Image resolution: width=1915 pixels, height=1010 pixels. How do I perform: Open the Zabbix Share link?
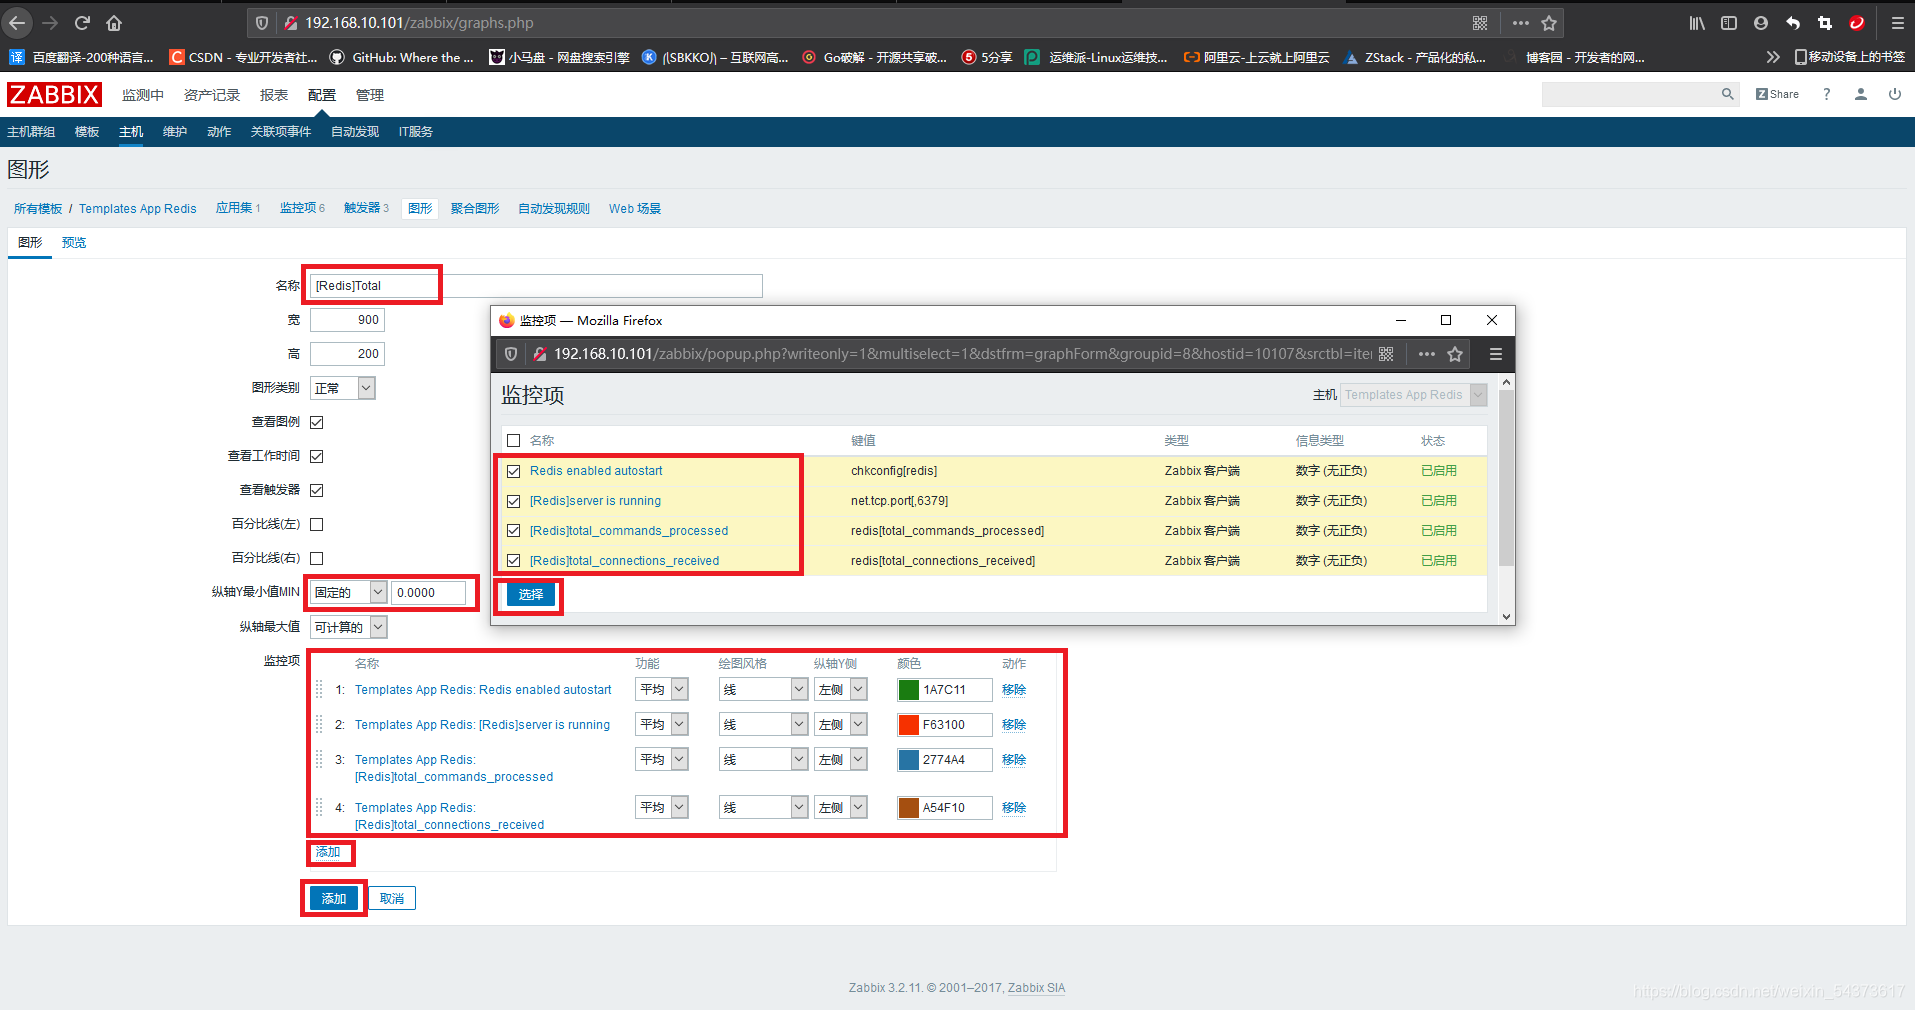click(1777, 94)
